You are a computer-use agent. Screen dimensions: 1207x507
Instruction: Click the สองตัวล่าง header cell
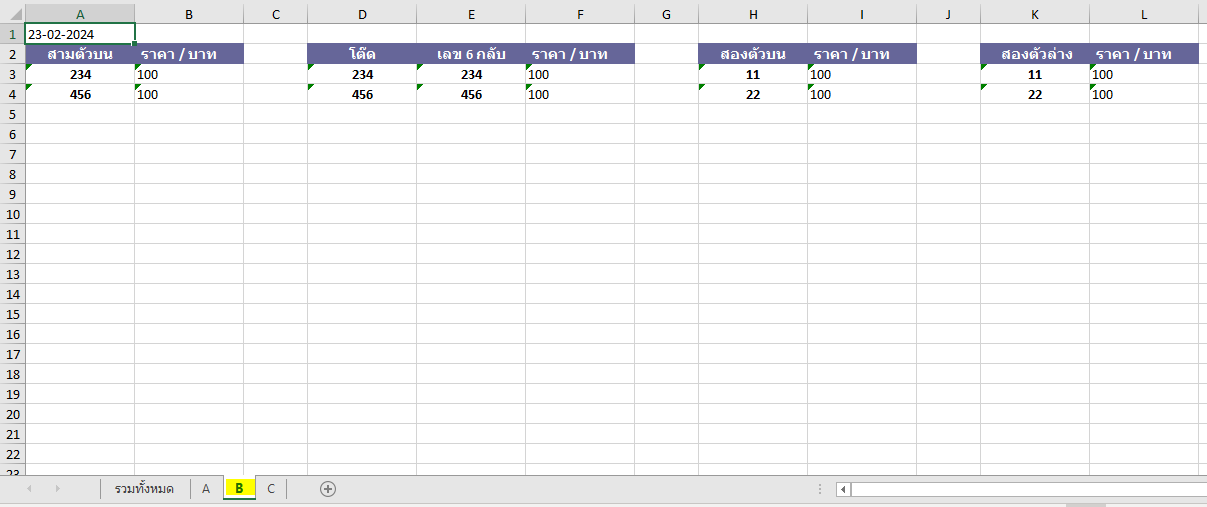1035,54
